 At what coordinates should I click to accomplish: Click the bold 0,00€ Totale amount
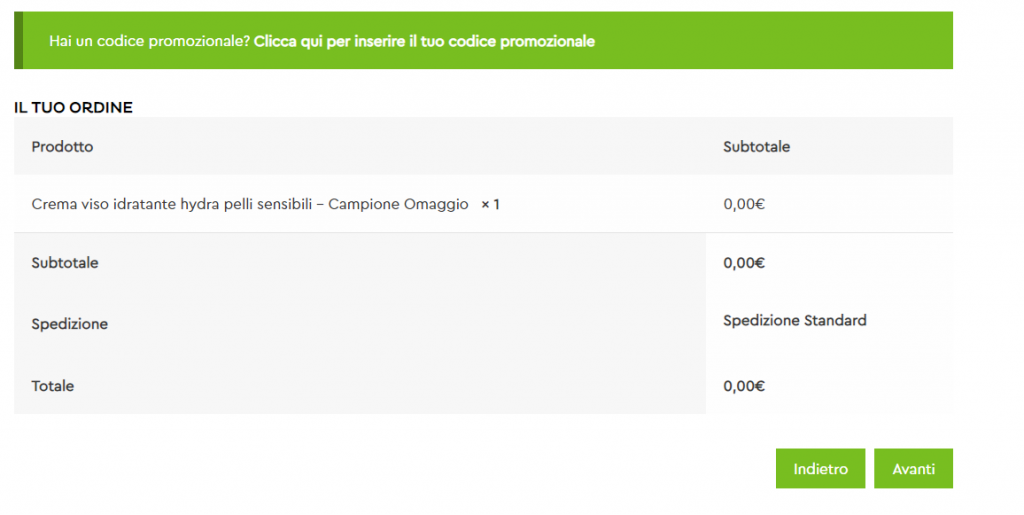click(744, 385)
